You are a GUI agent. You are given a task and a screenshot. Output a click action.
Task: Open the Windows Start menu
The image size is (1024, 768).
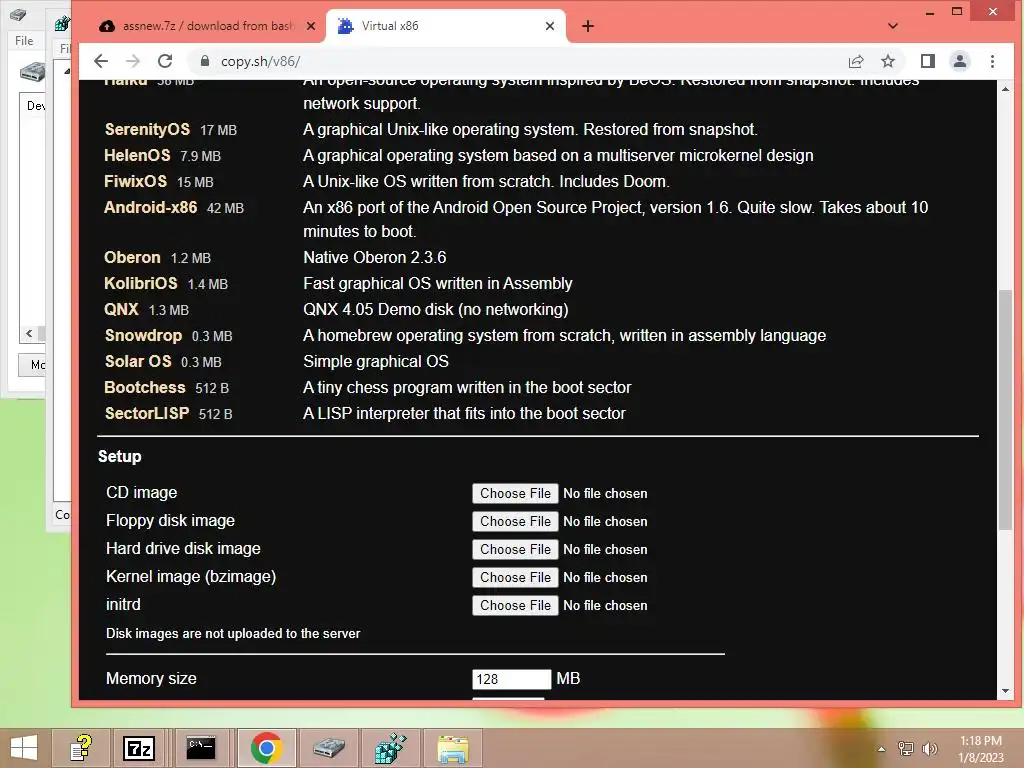24,748
